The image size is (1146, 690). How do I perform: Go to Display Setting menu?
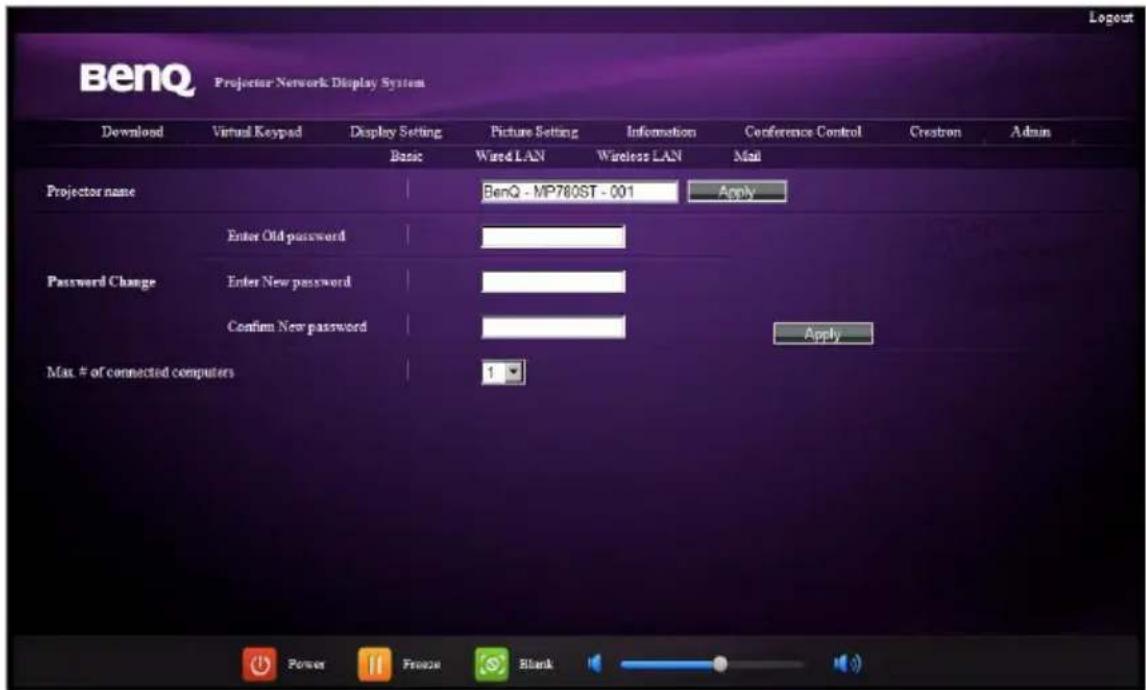tap(395, 132)
